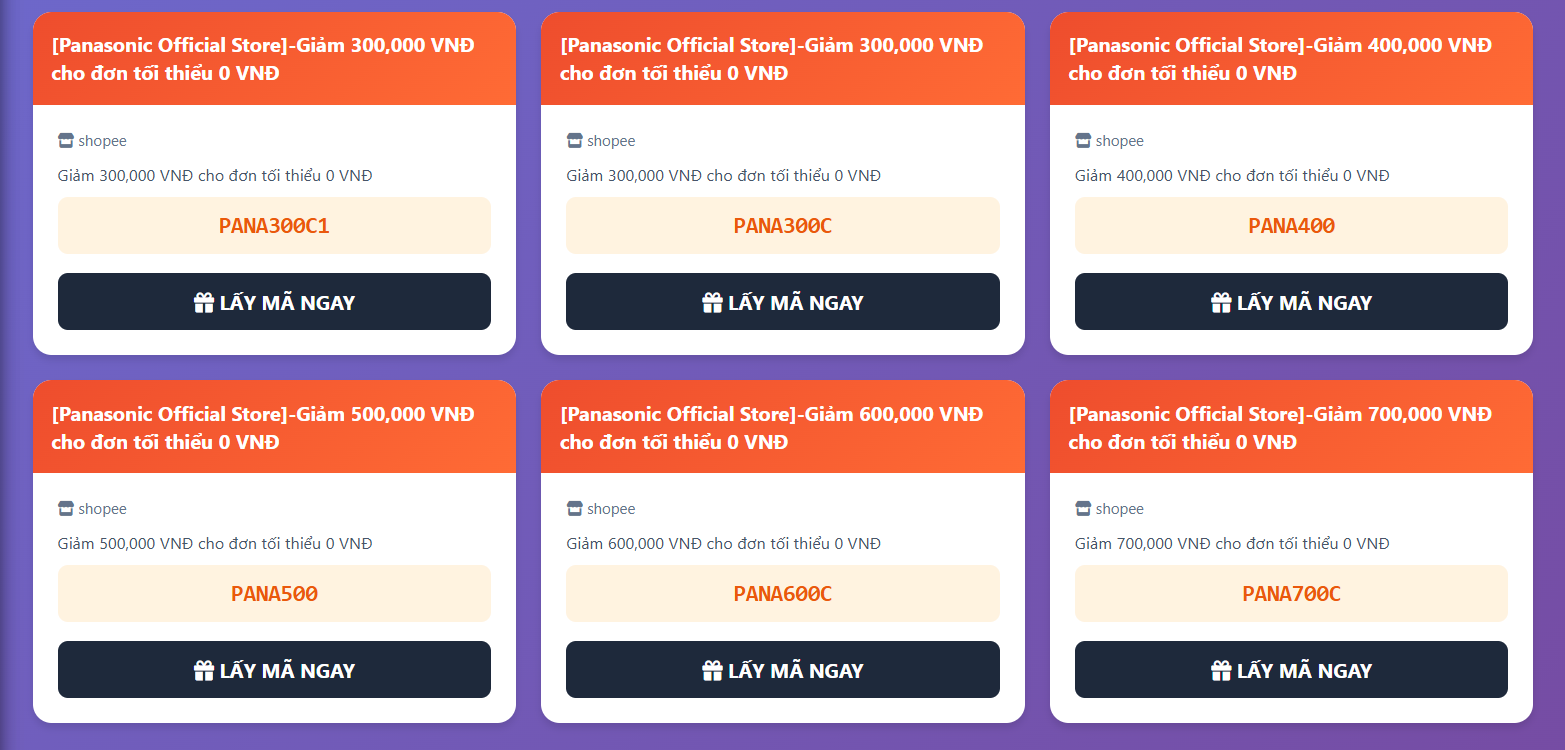Open the Giảm 700,000 VNĐ voucher header
Image resolution: width=1565 pixels, height=750 pixels.
[x=1291, y=427]
